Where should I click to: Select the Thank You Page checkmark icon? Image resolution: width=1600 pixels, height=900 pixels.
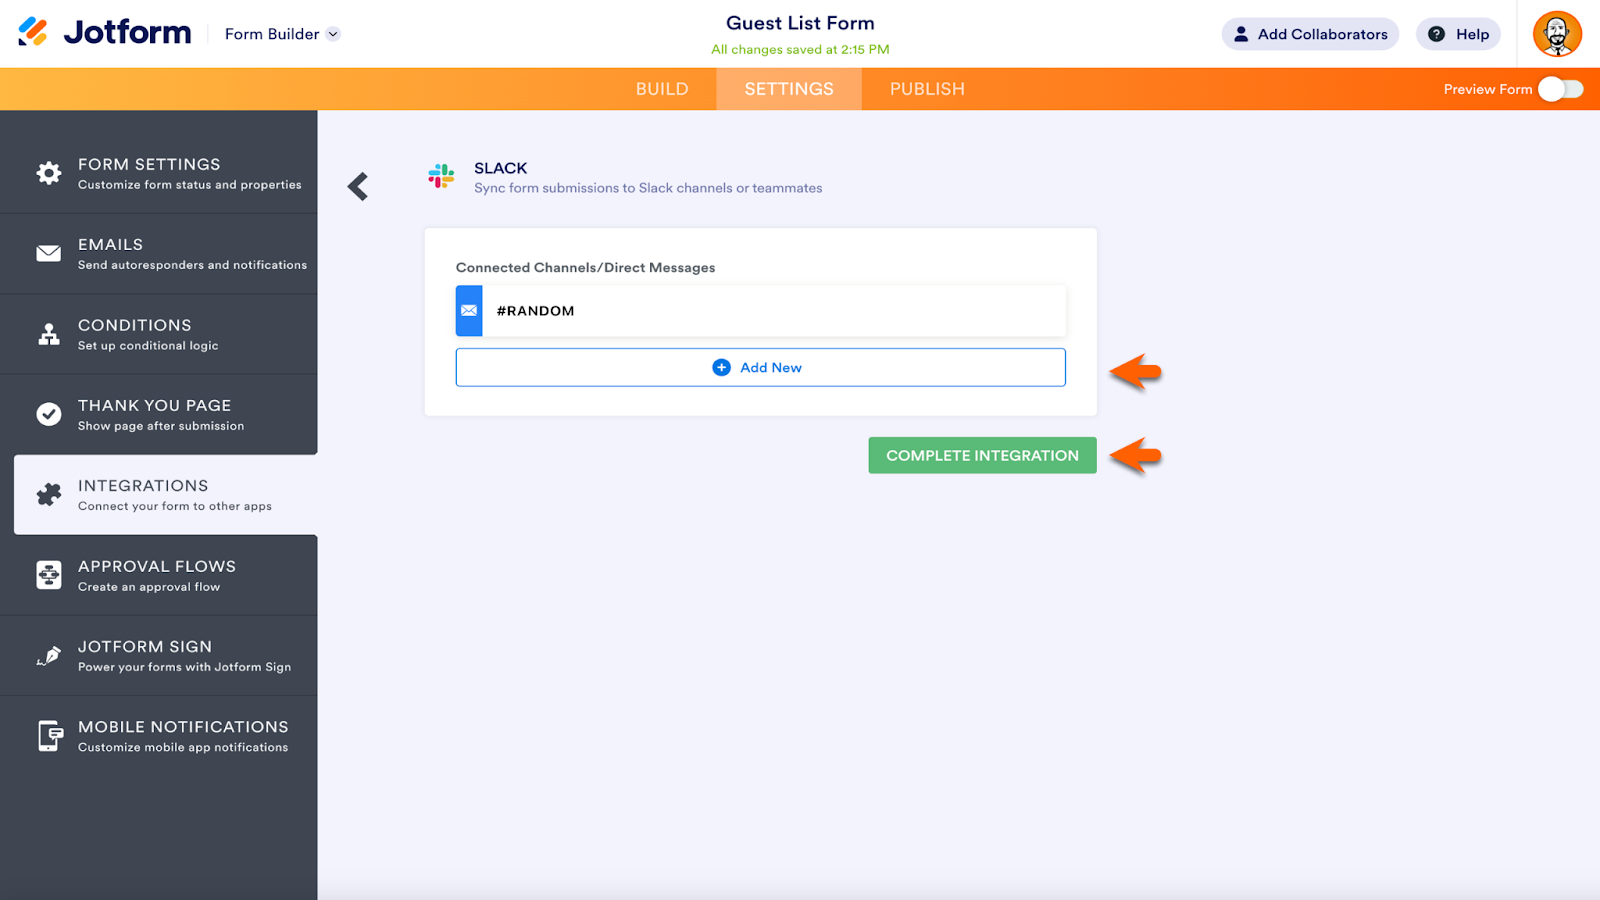(x=49, y=414)
